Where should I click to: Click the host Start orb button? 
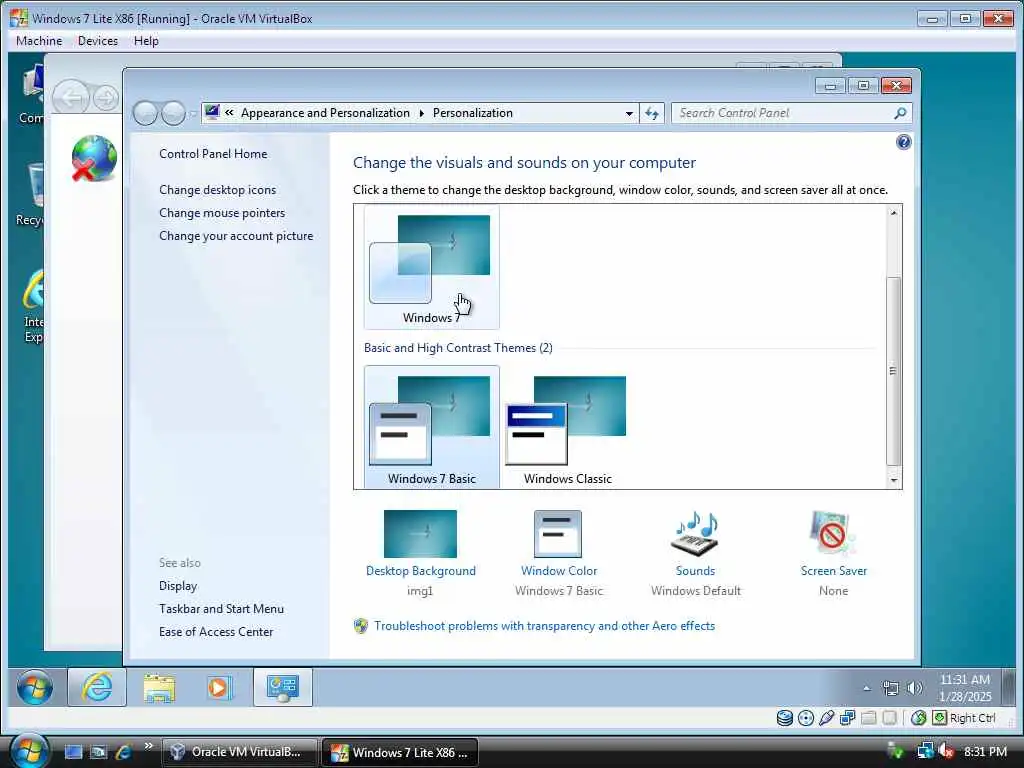click(x=29, y=751)
